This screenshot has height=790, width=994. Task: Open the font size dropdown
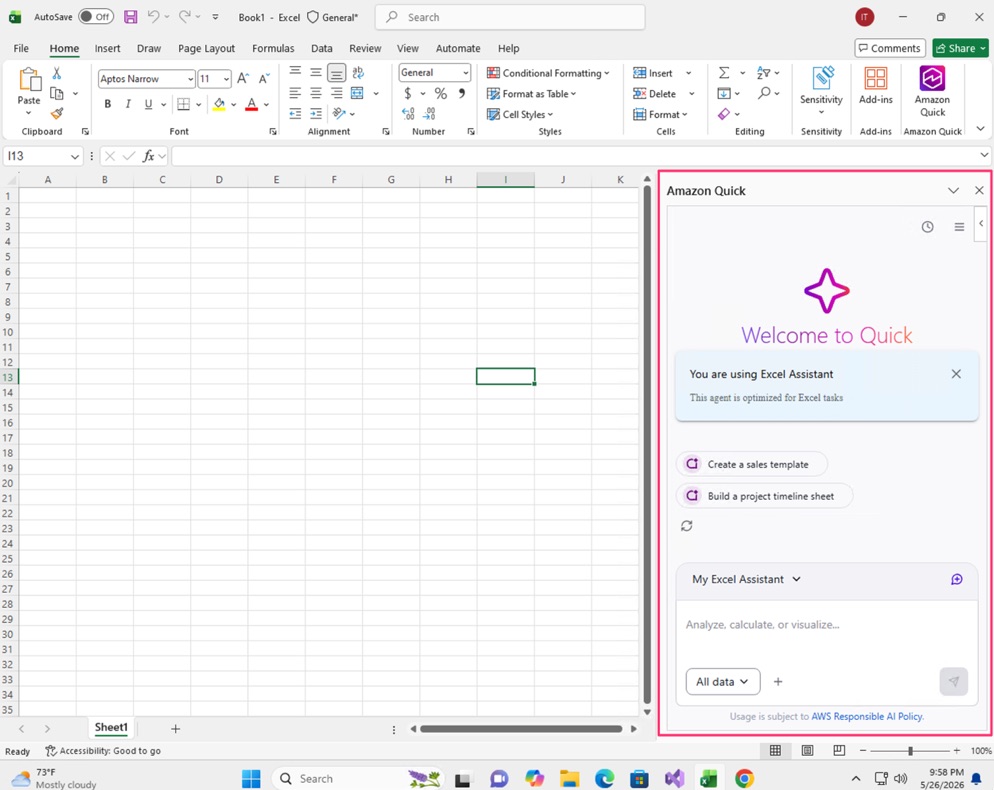(226, 79)
